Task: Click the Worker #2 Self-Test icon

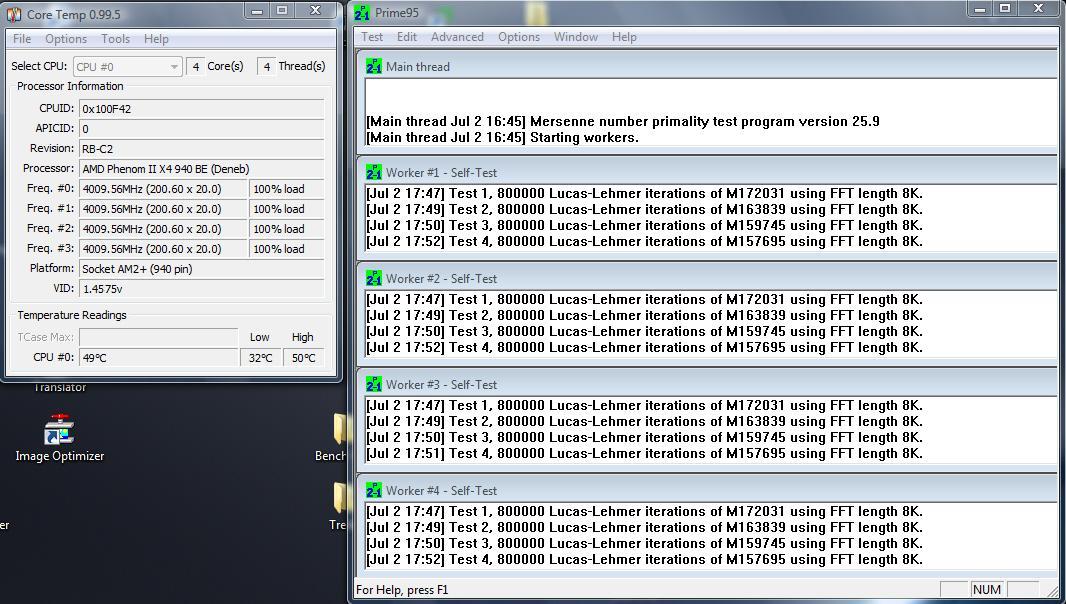Action: 374,278
